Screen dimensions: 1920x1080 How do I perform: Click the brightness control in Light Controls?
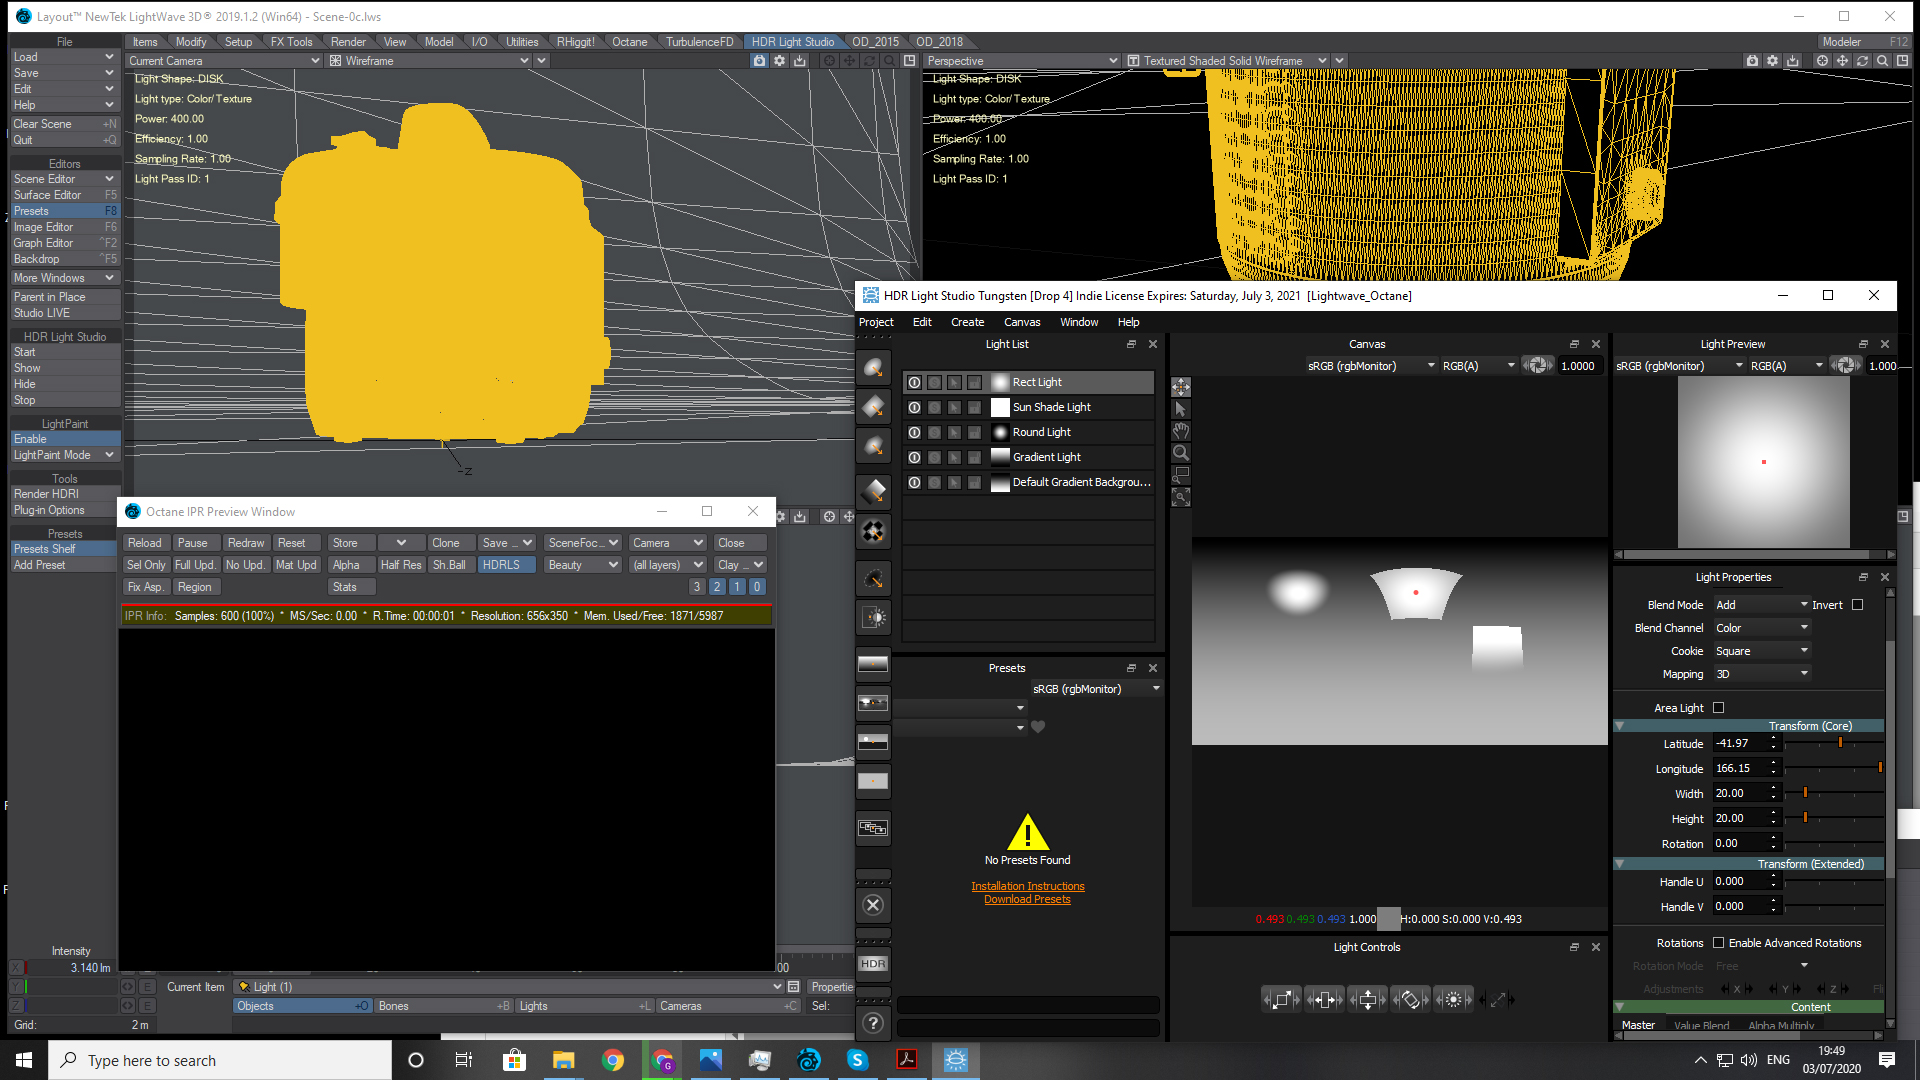pos(1453,999)
